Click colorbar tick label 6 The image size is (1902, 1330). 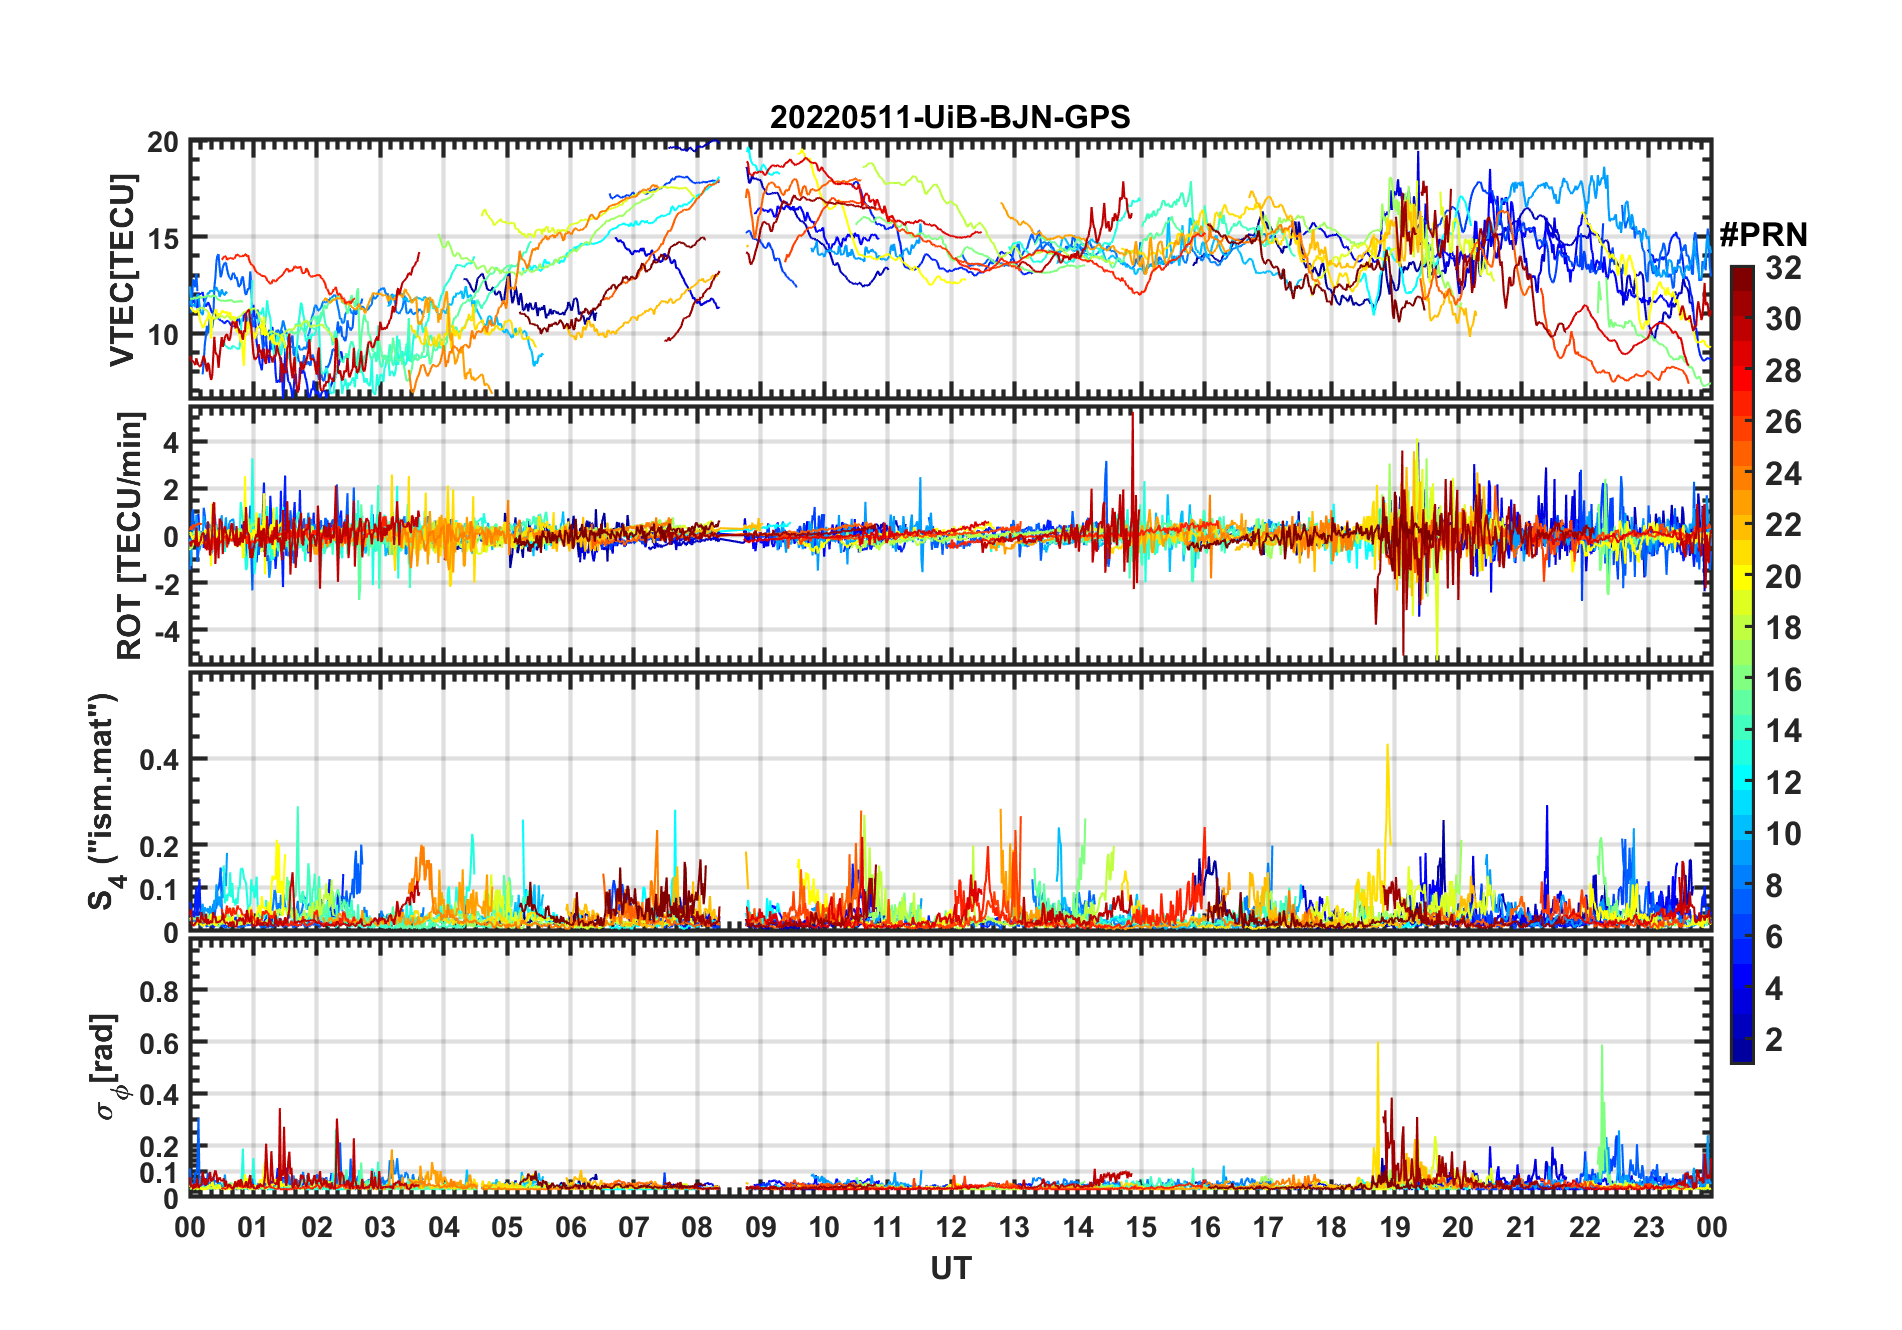point(1775,937)
